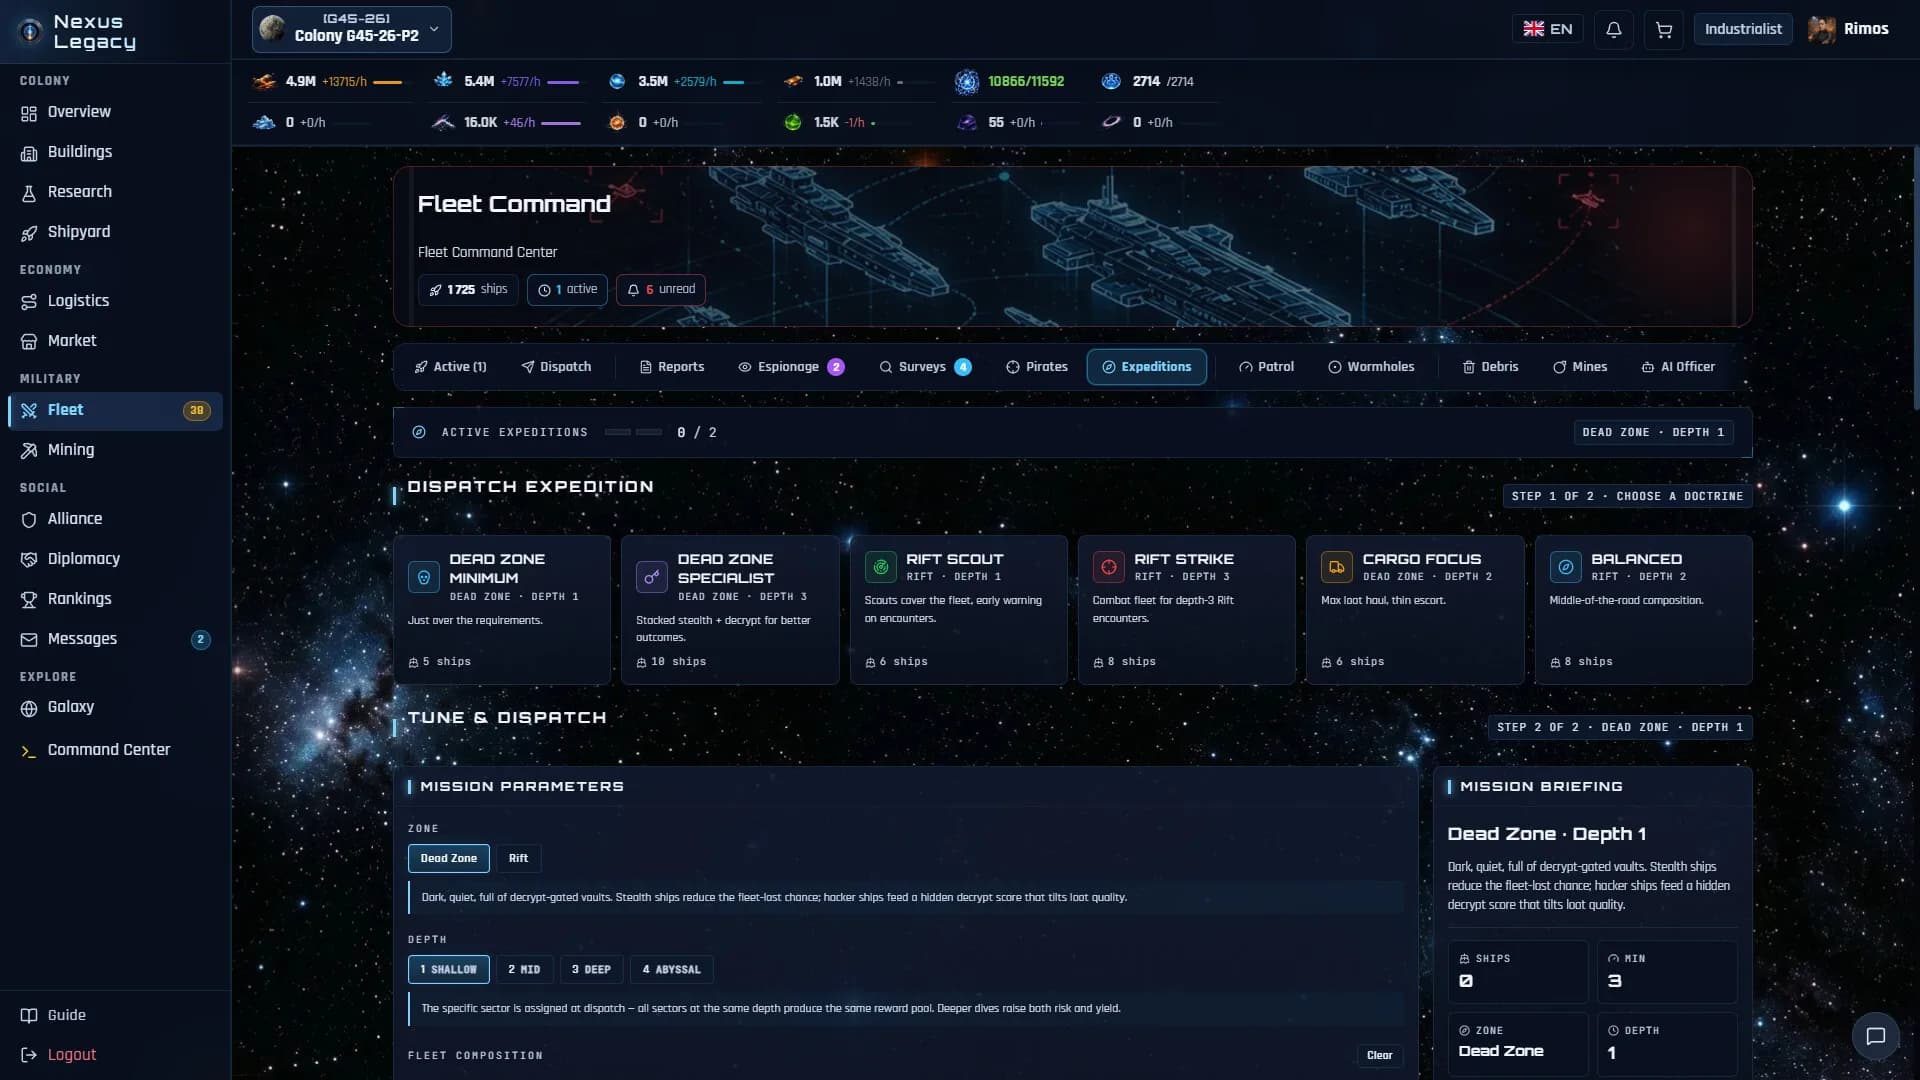Click the Rift Scout doctrine icon
1920x1080 pixels.
coord(880,567)
